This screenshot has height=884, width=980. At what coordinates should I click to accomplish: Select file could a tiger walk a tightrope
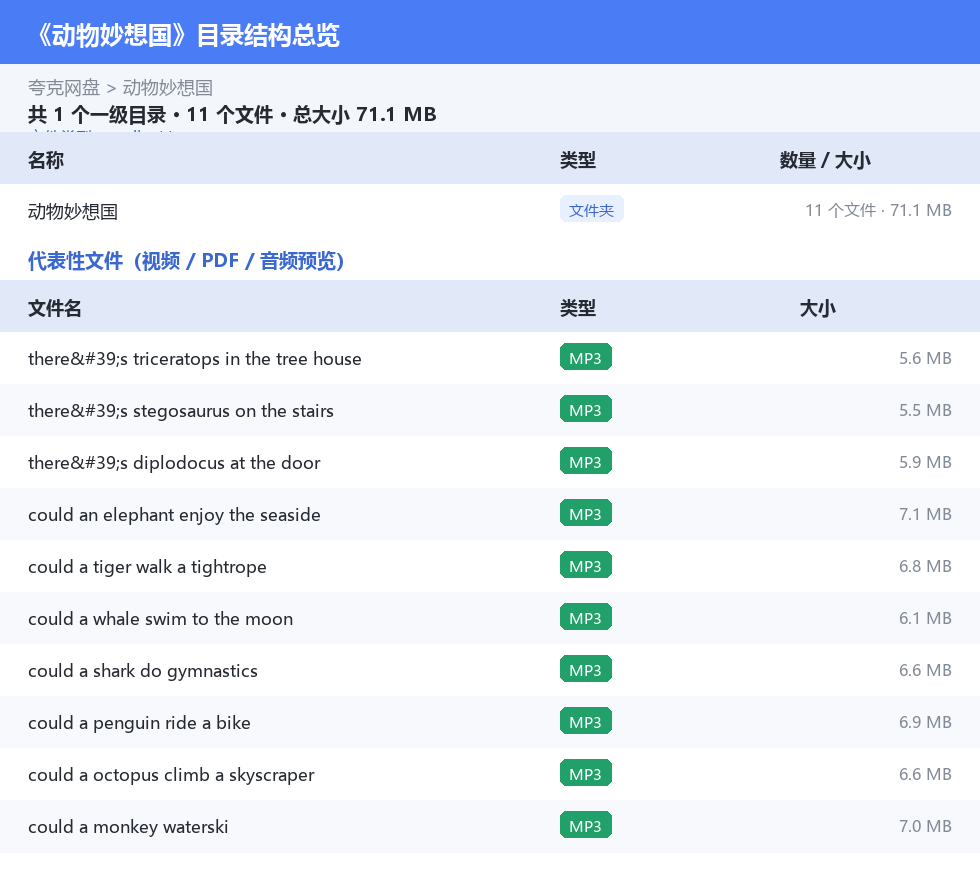tap(147, 566)
